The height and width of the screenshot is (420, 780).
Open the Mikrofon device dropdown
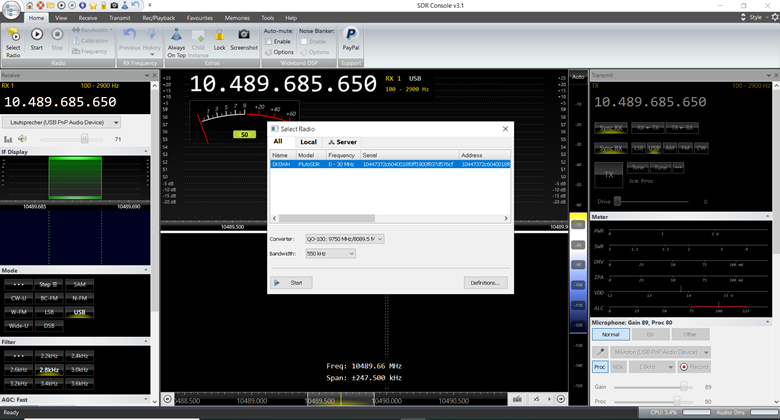pos(660,352)
